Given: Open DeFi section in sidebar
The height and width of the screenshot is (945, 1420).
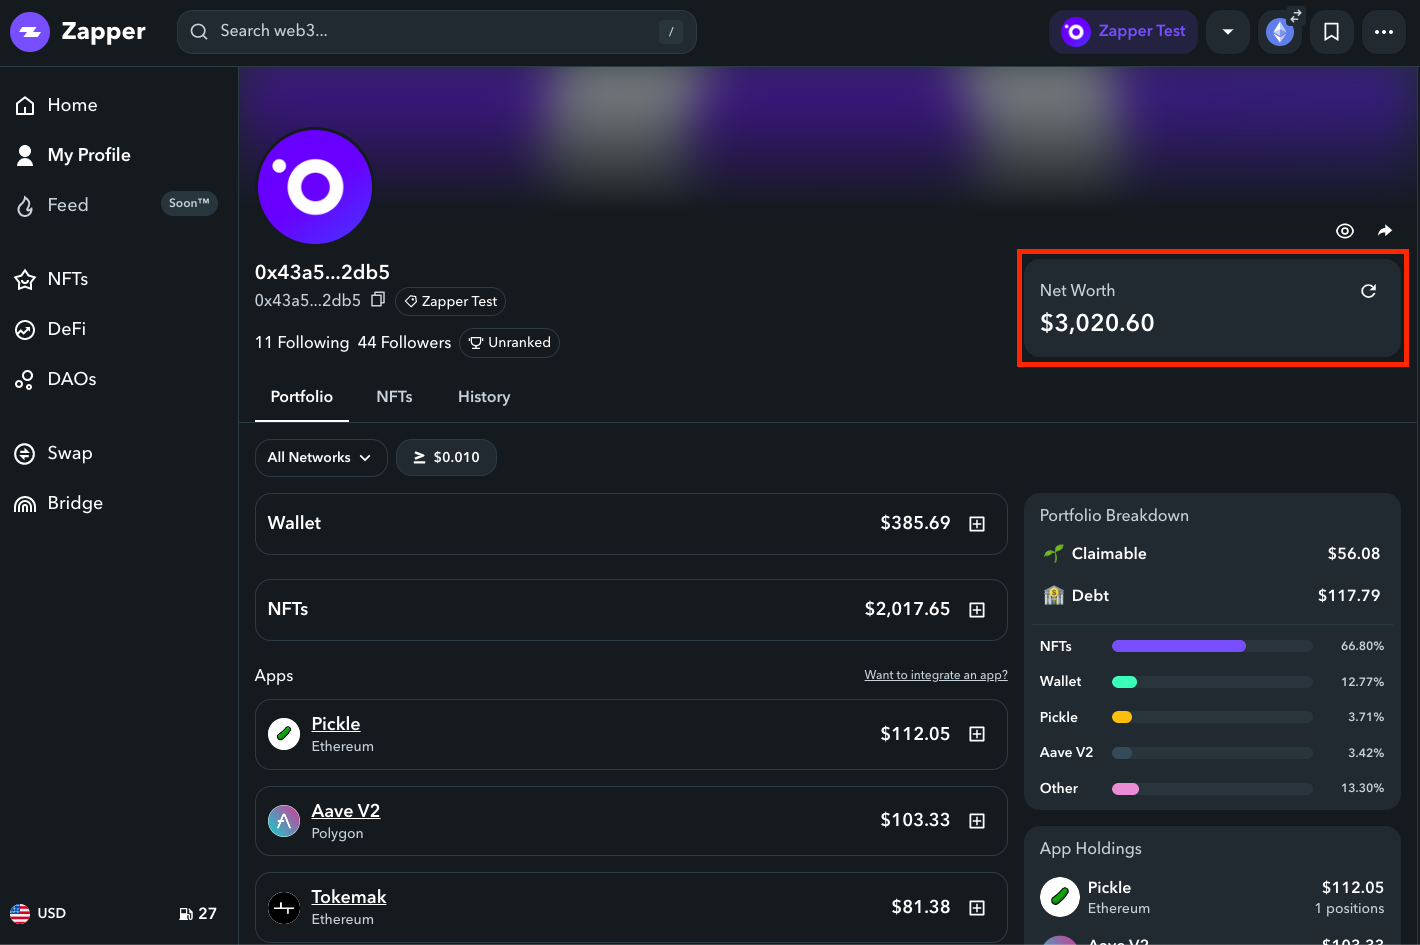Looking at the screenshot, I should 50,329.
